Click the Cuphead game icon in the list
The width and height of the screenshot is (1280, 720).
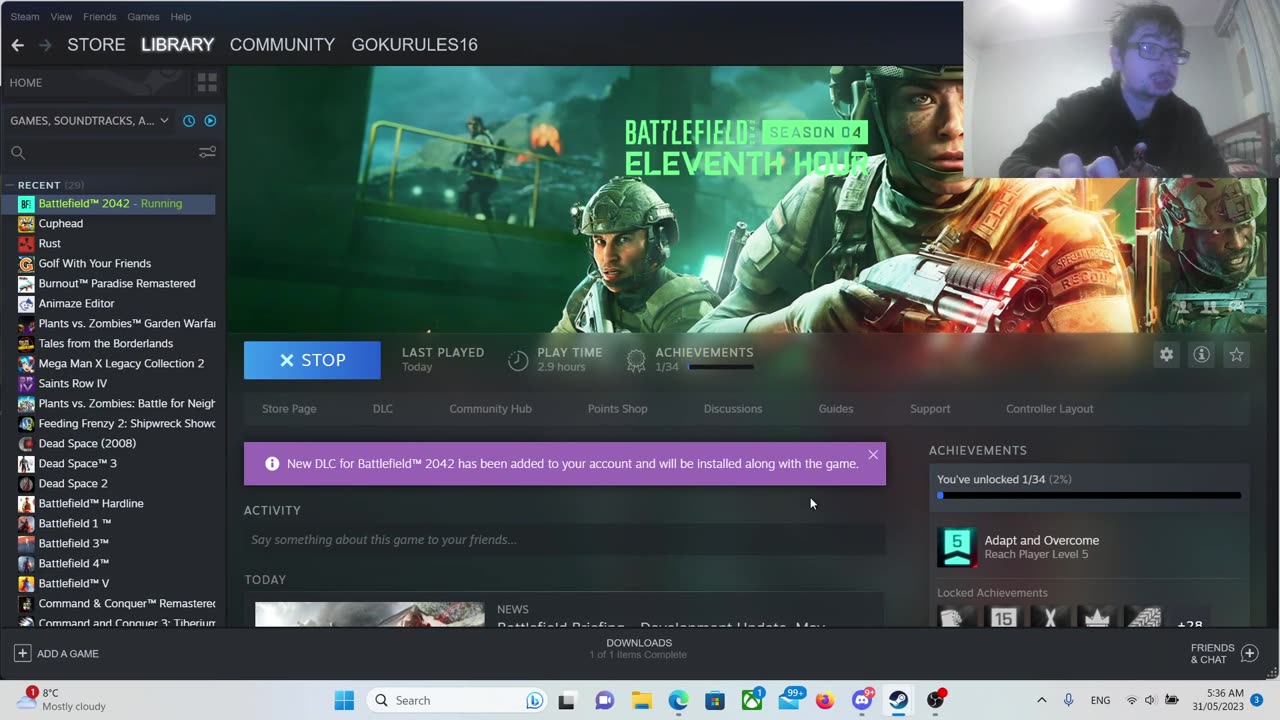tap(26, 224)
